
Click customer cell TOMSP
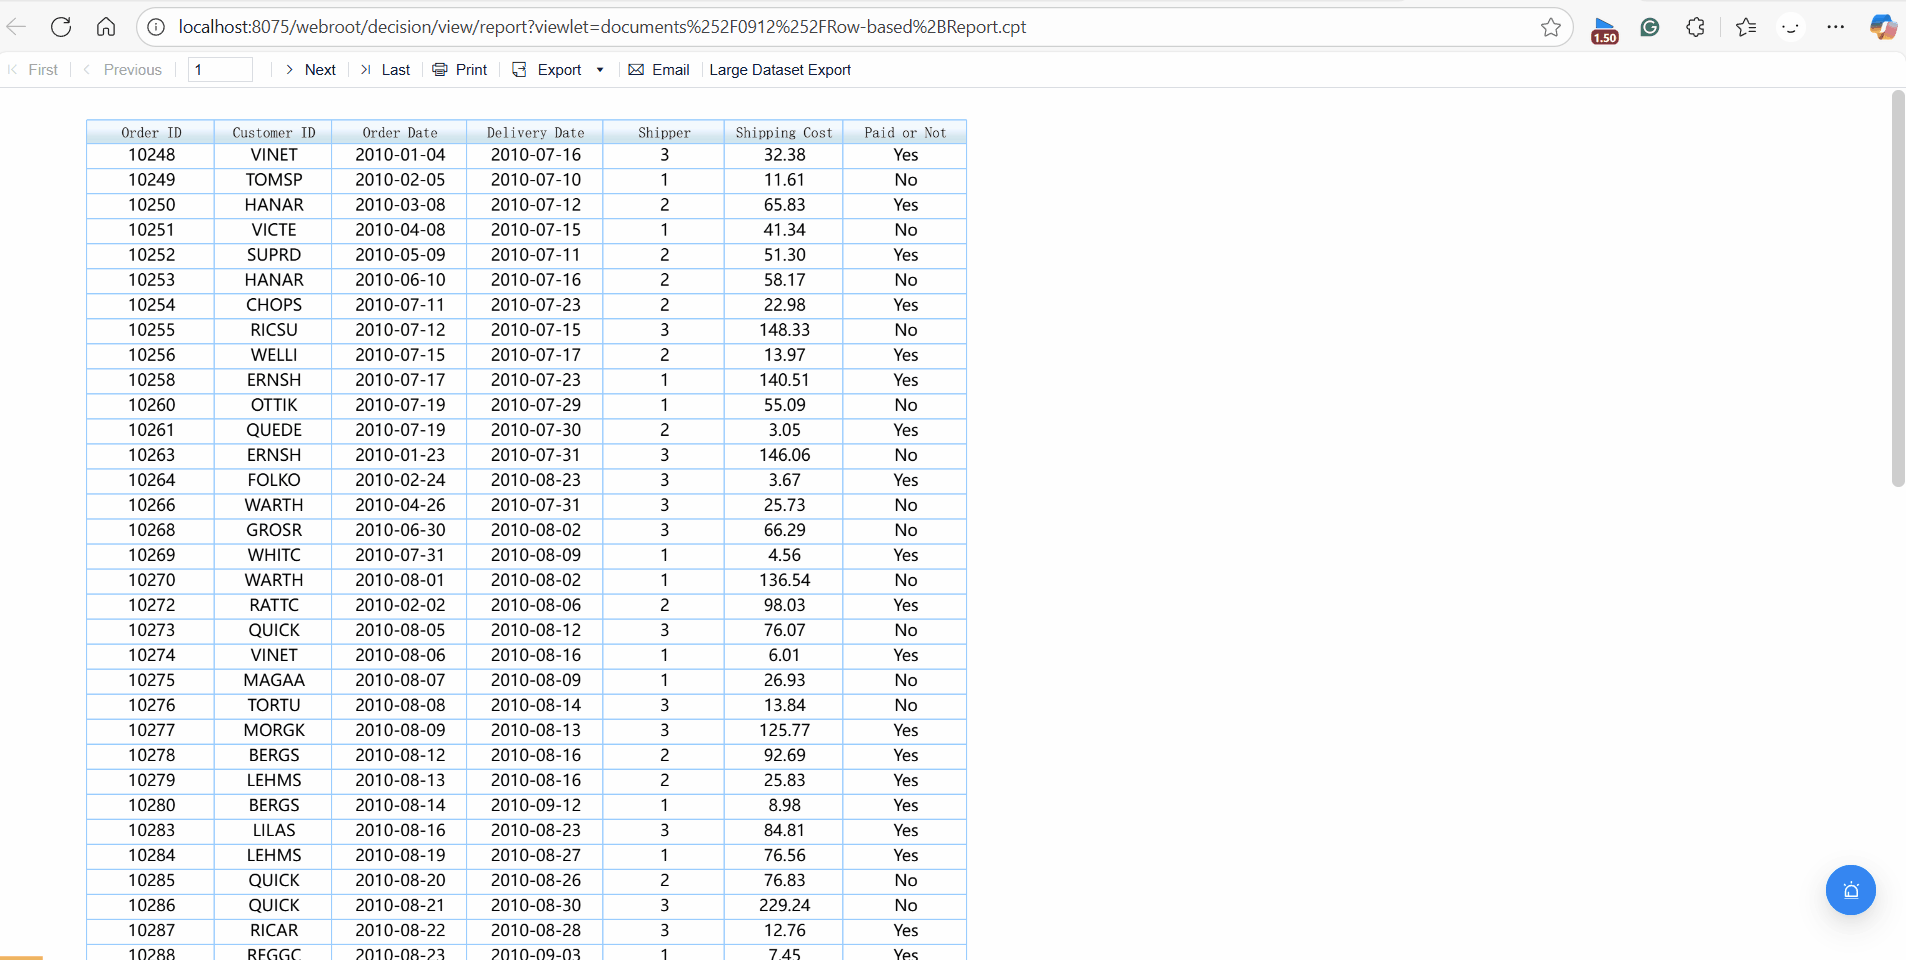pyautogui.click(x=274, y=180)
